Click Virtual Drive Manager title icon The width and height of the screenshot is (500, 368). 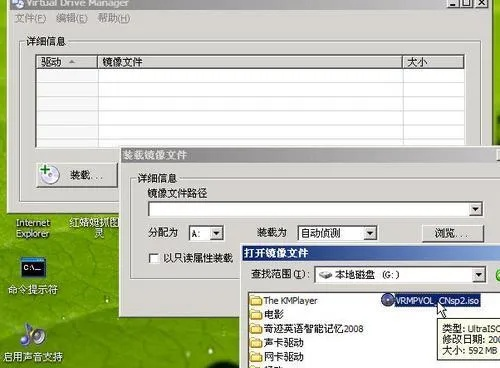click(x=18, y=4)
